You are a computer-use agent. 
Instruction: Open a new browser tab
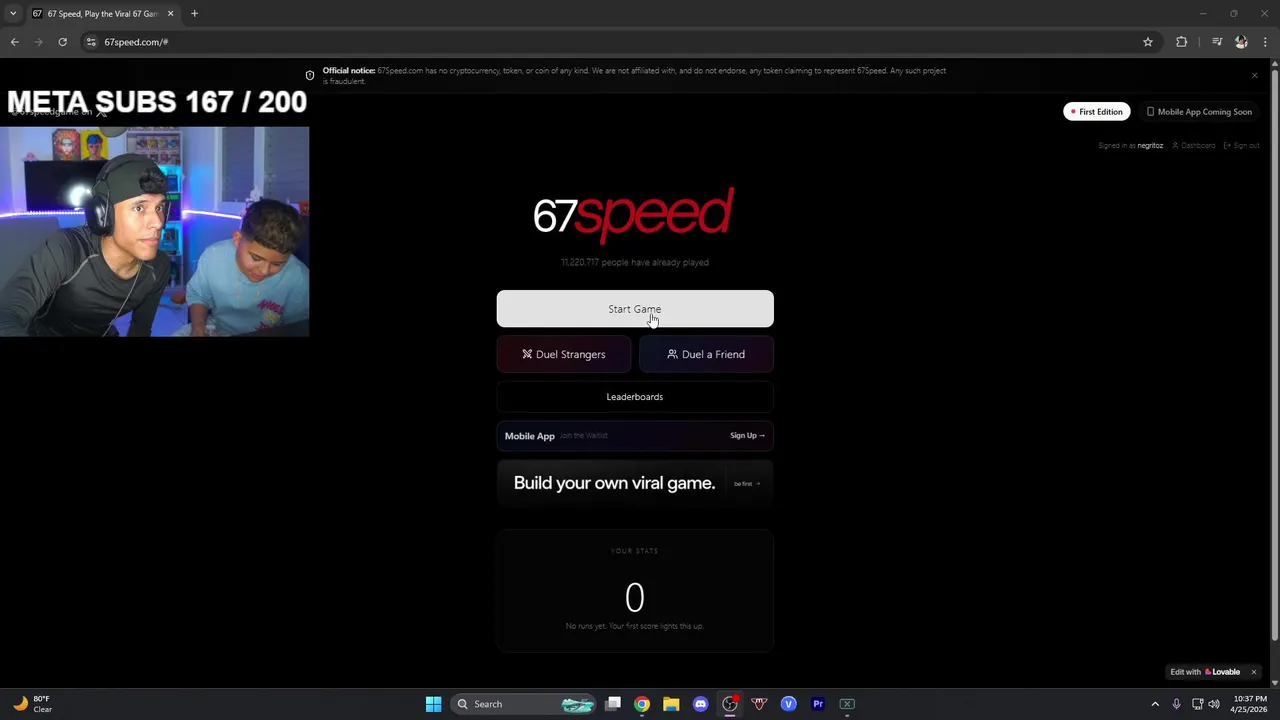click(194, 14)
